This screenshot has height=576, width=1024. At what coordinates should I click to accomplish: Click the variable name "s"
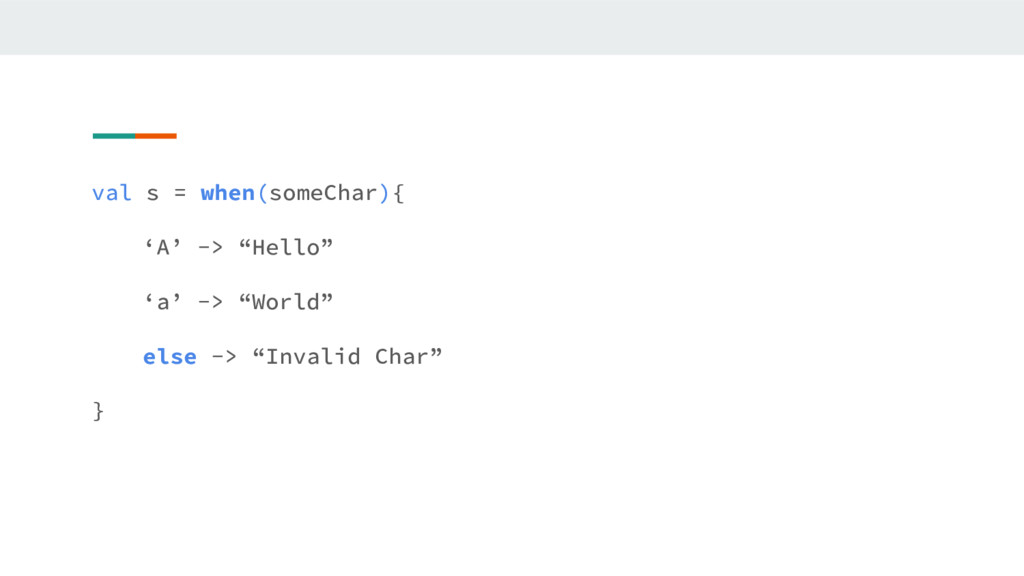pyautogui.click(x=153, y=193)
